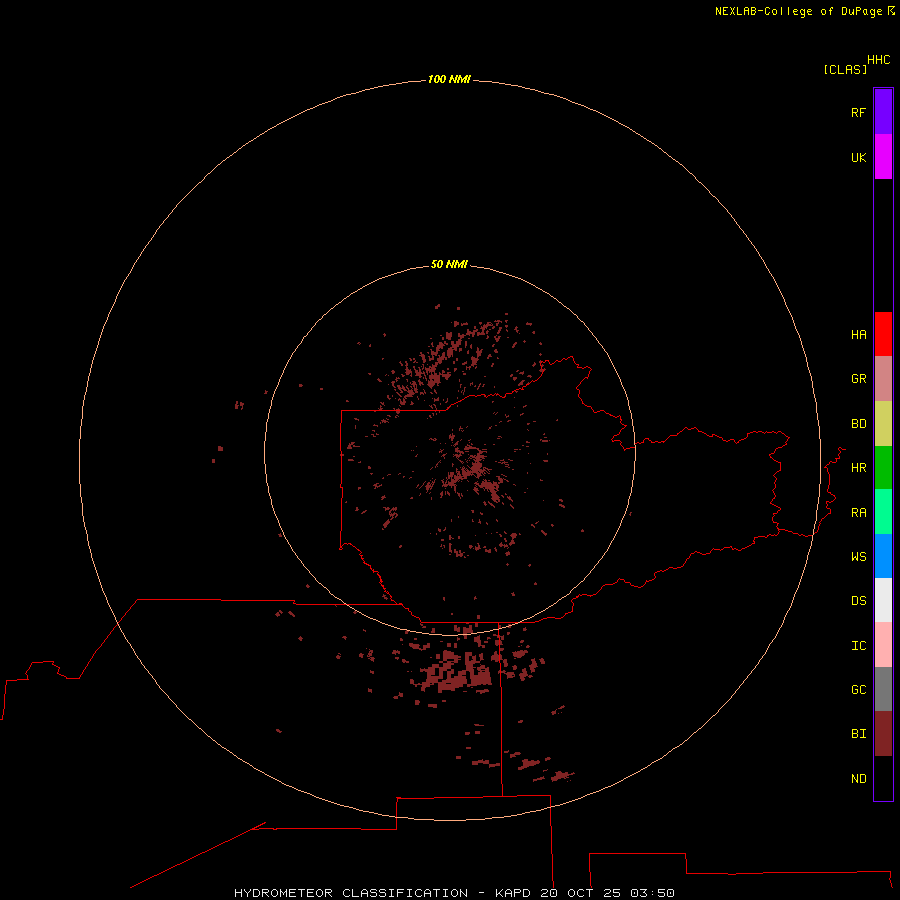The width and height of the screenshot is (900, 900).
Task: Click the BD legend label
Action: pos(858,424)
